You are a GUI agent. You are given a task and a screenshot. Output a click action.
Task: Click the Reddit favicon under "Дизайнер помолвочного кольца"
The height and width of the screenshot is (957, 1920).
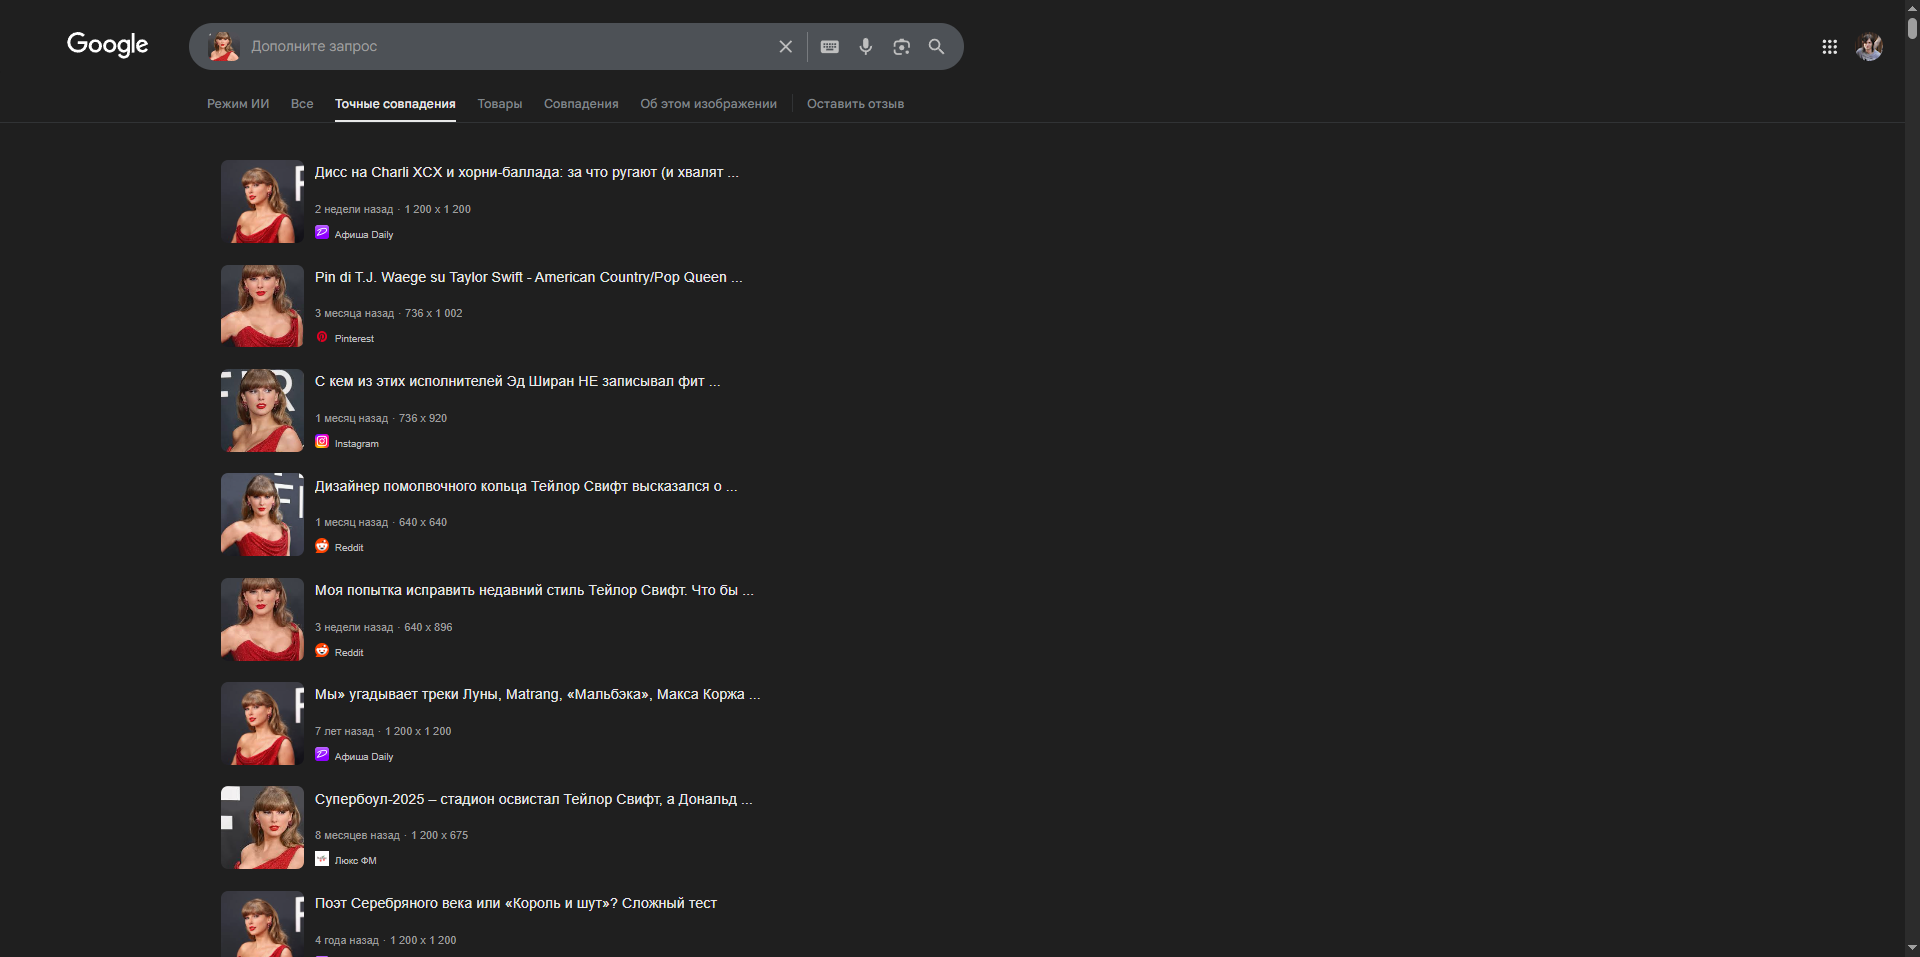click(x=322, y=546)
